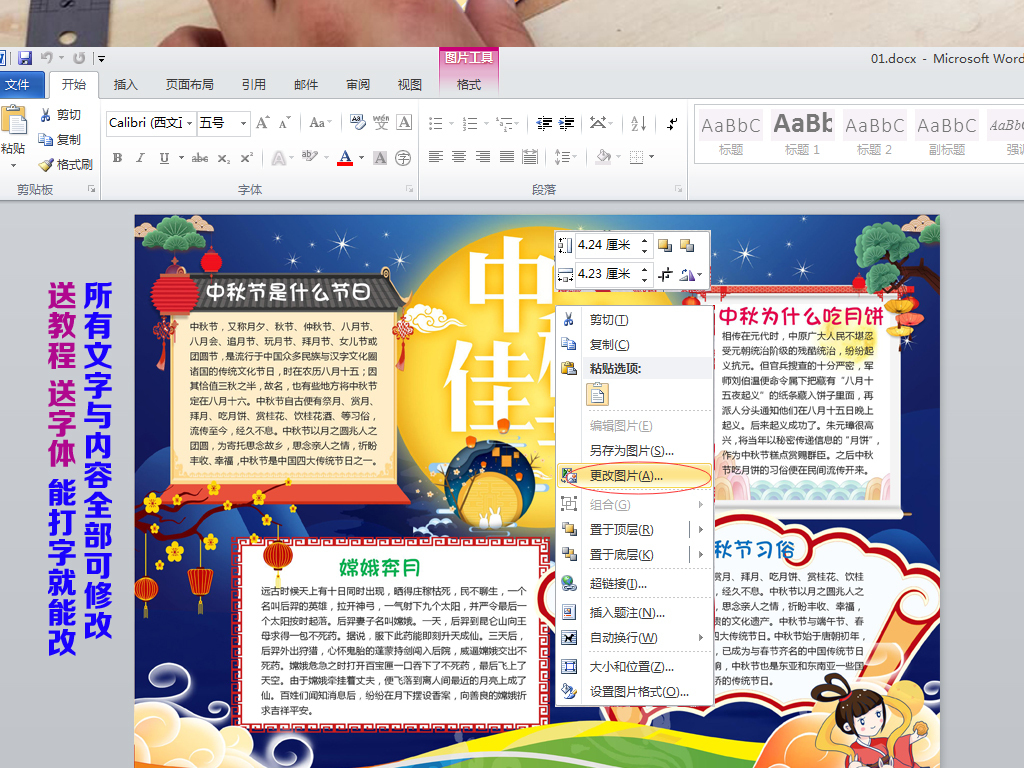Click the Pinyin guide (拼音指南) icon
This screenshot has width=1024, height=768.
coord(380,122)
